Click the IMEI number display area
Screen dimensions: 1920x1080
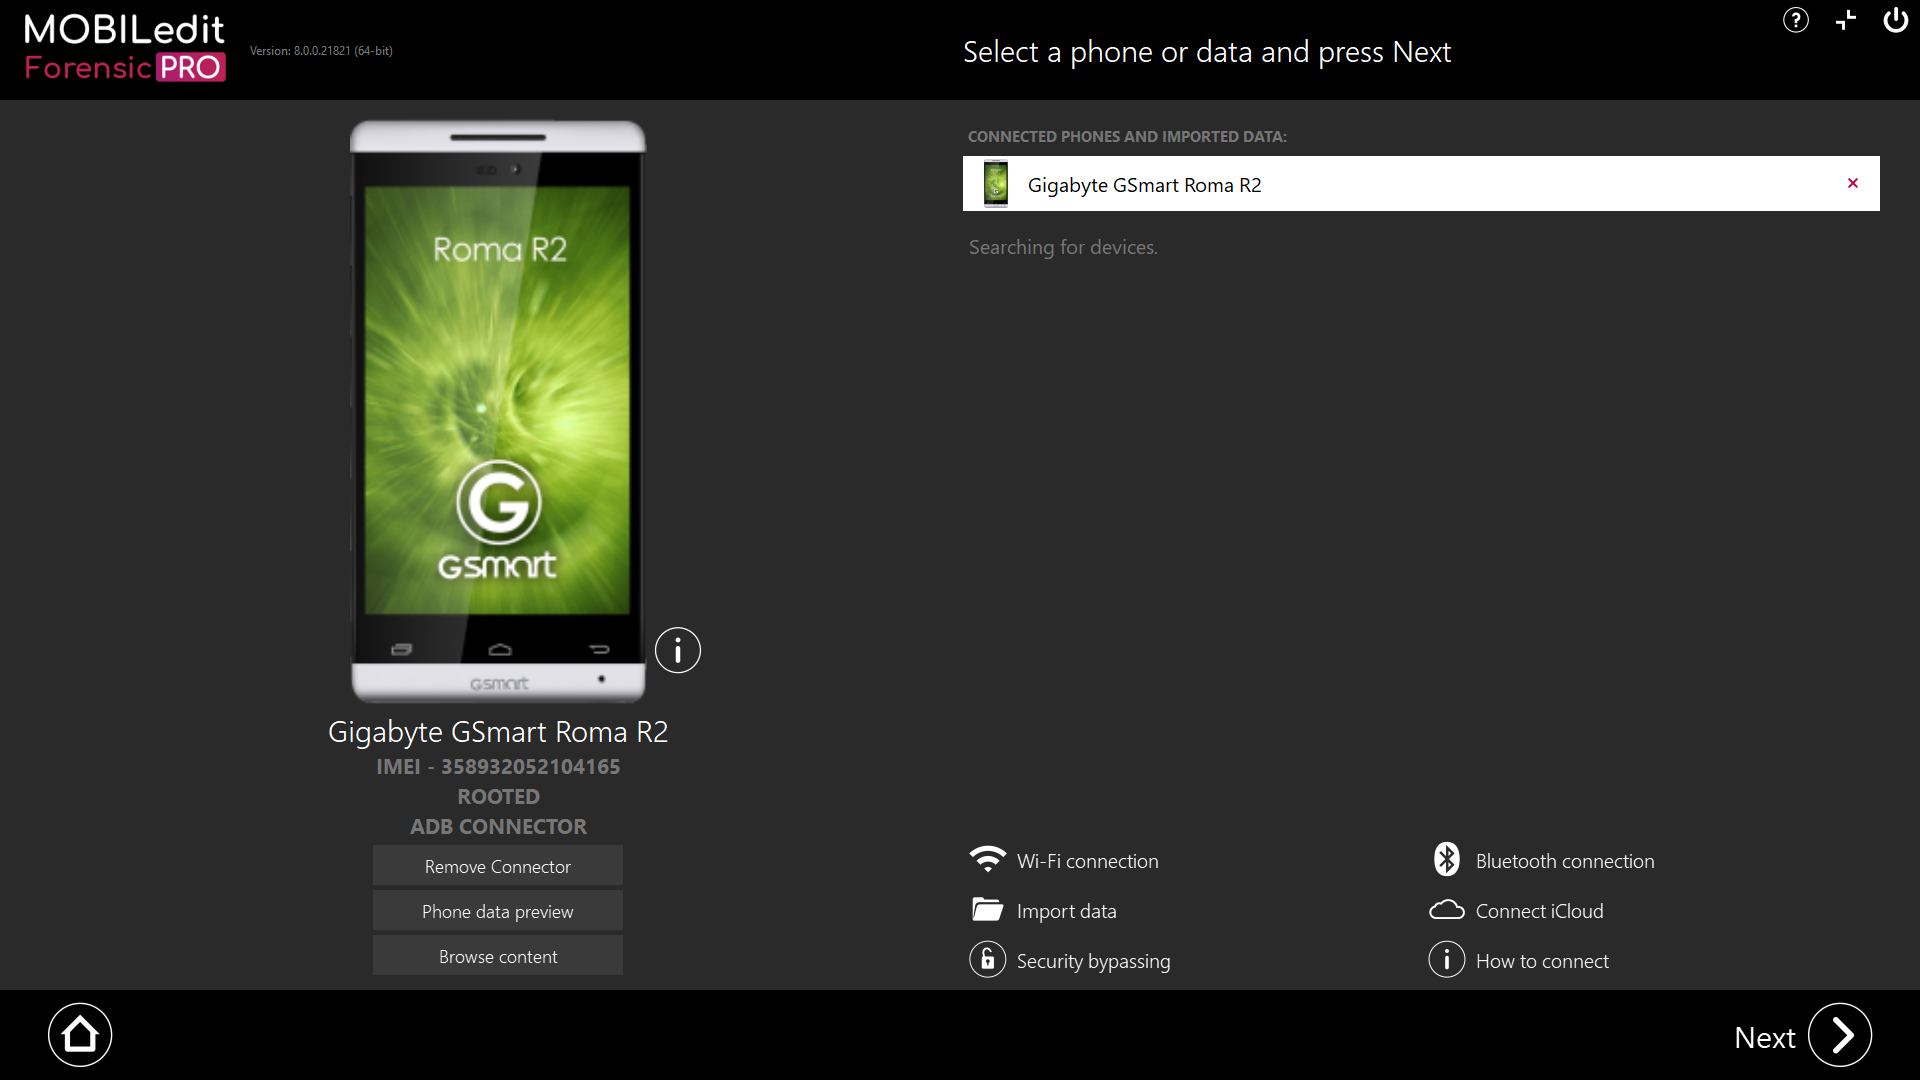coord(497,765)
